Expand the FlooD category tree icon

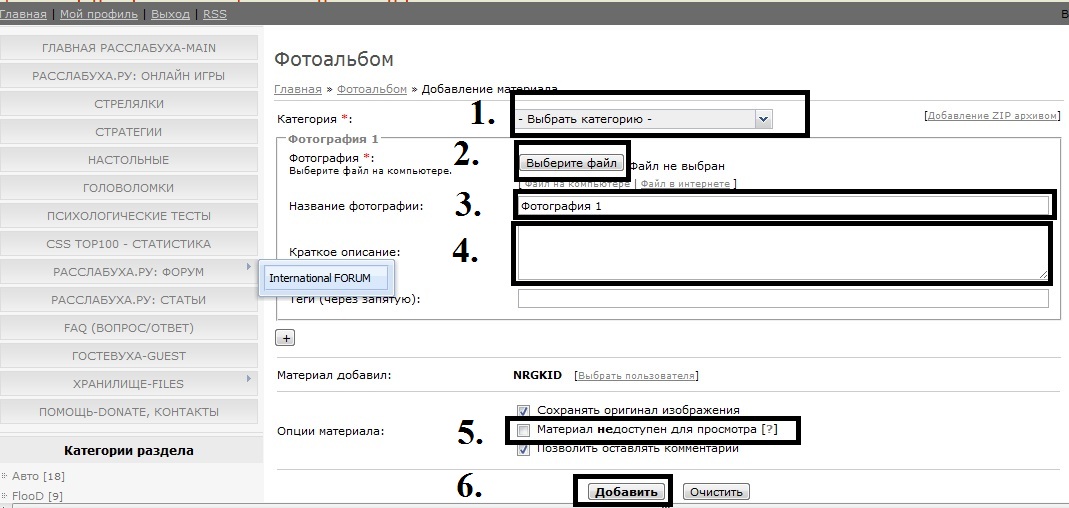[5, 495]
